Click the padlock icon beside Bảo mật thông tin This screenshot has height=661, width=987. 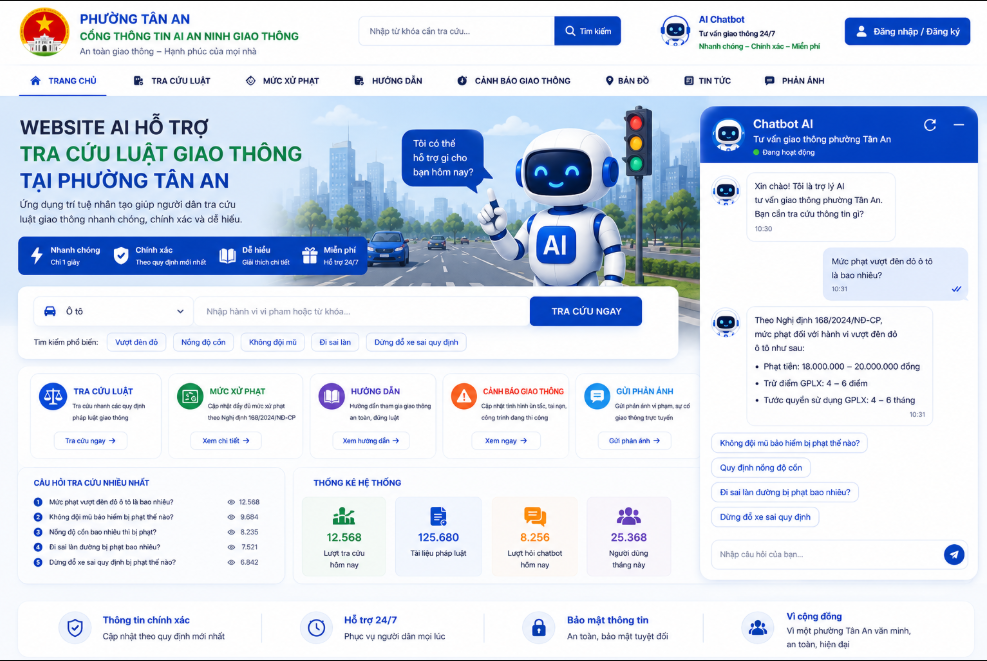click(539, 628)
